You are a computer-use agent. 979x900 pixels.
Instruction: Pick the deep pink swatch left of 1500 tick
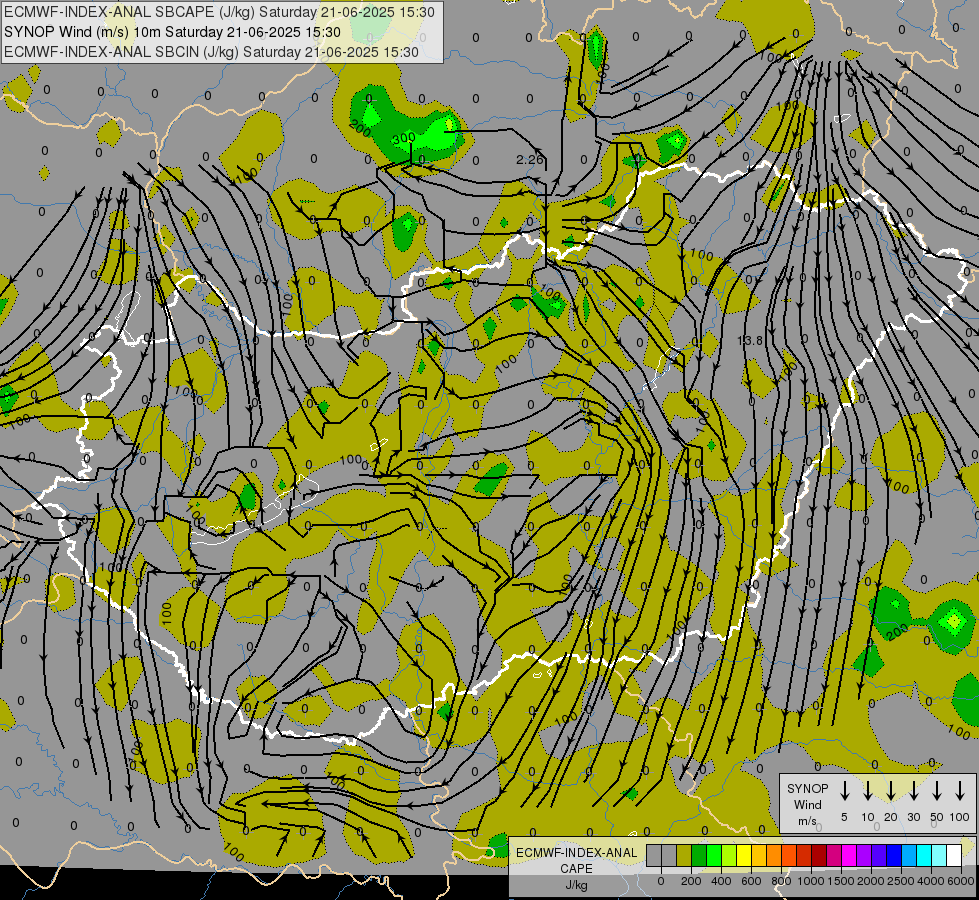pyautogui.click(x=835, y=855)
